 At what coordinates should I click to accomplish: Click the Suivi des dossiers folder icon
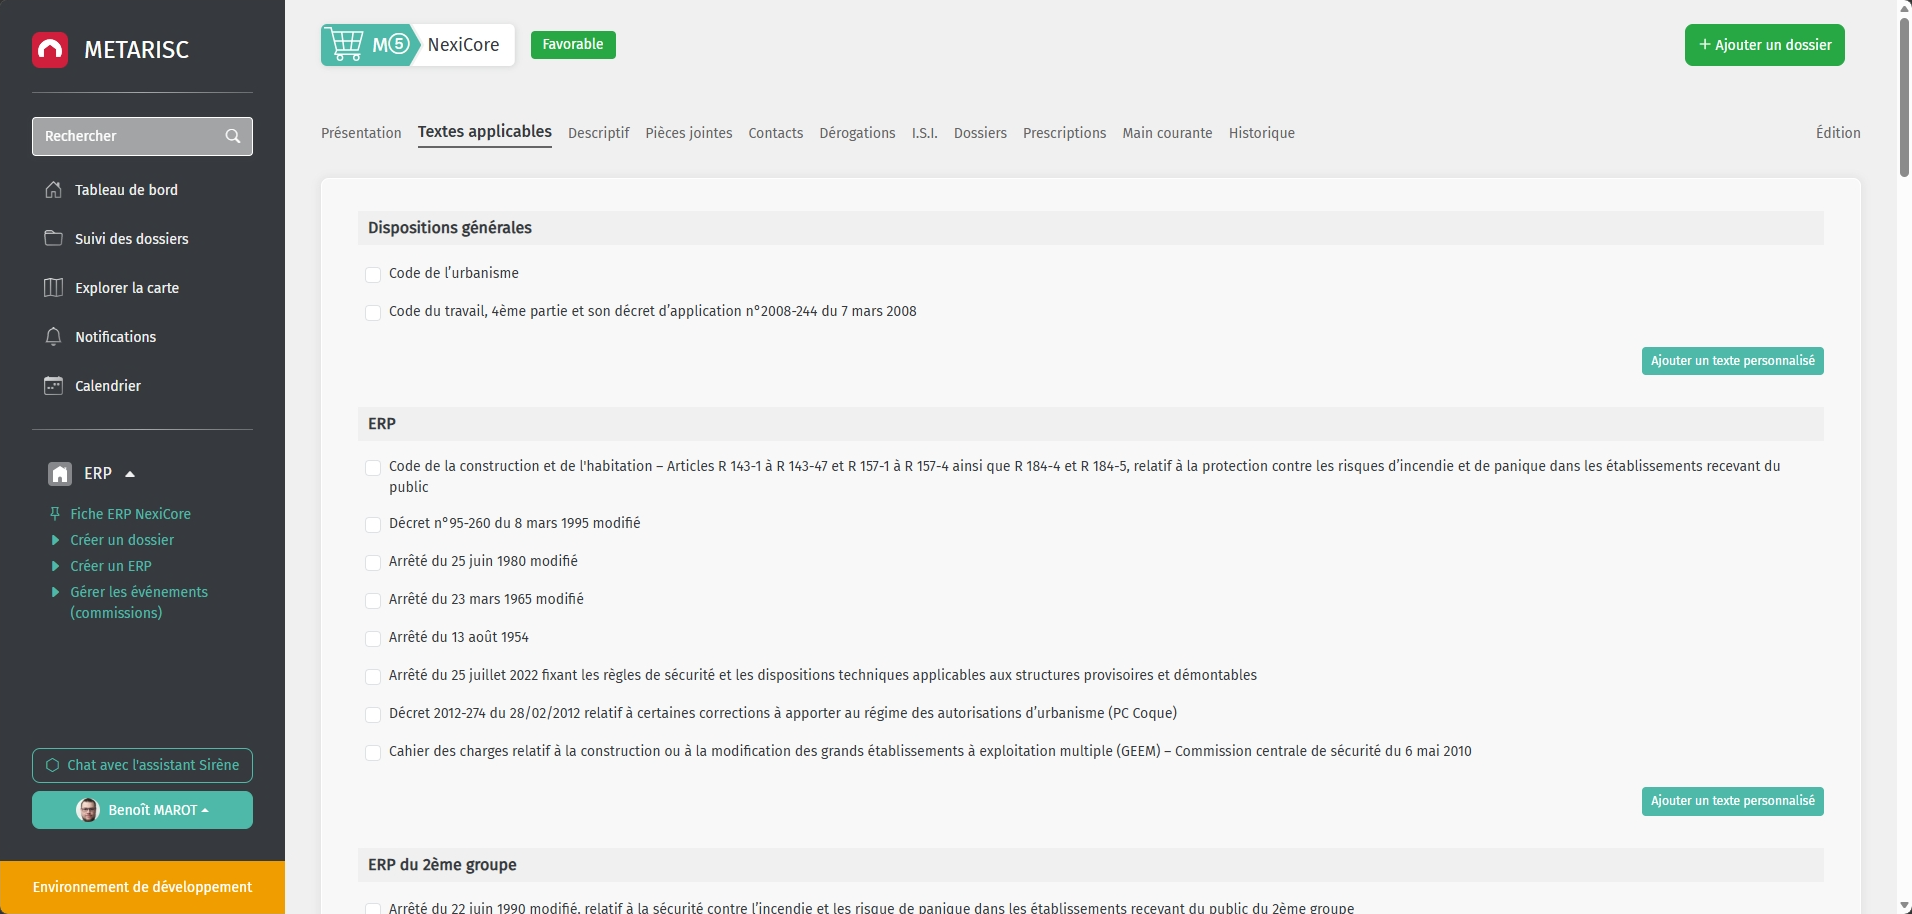[x=54, y=238]
